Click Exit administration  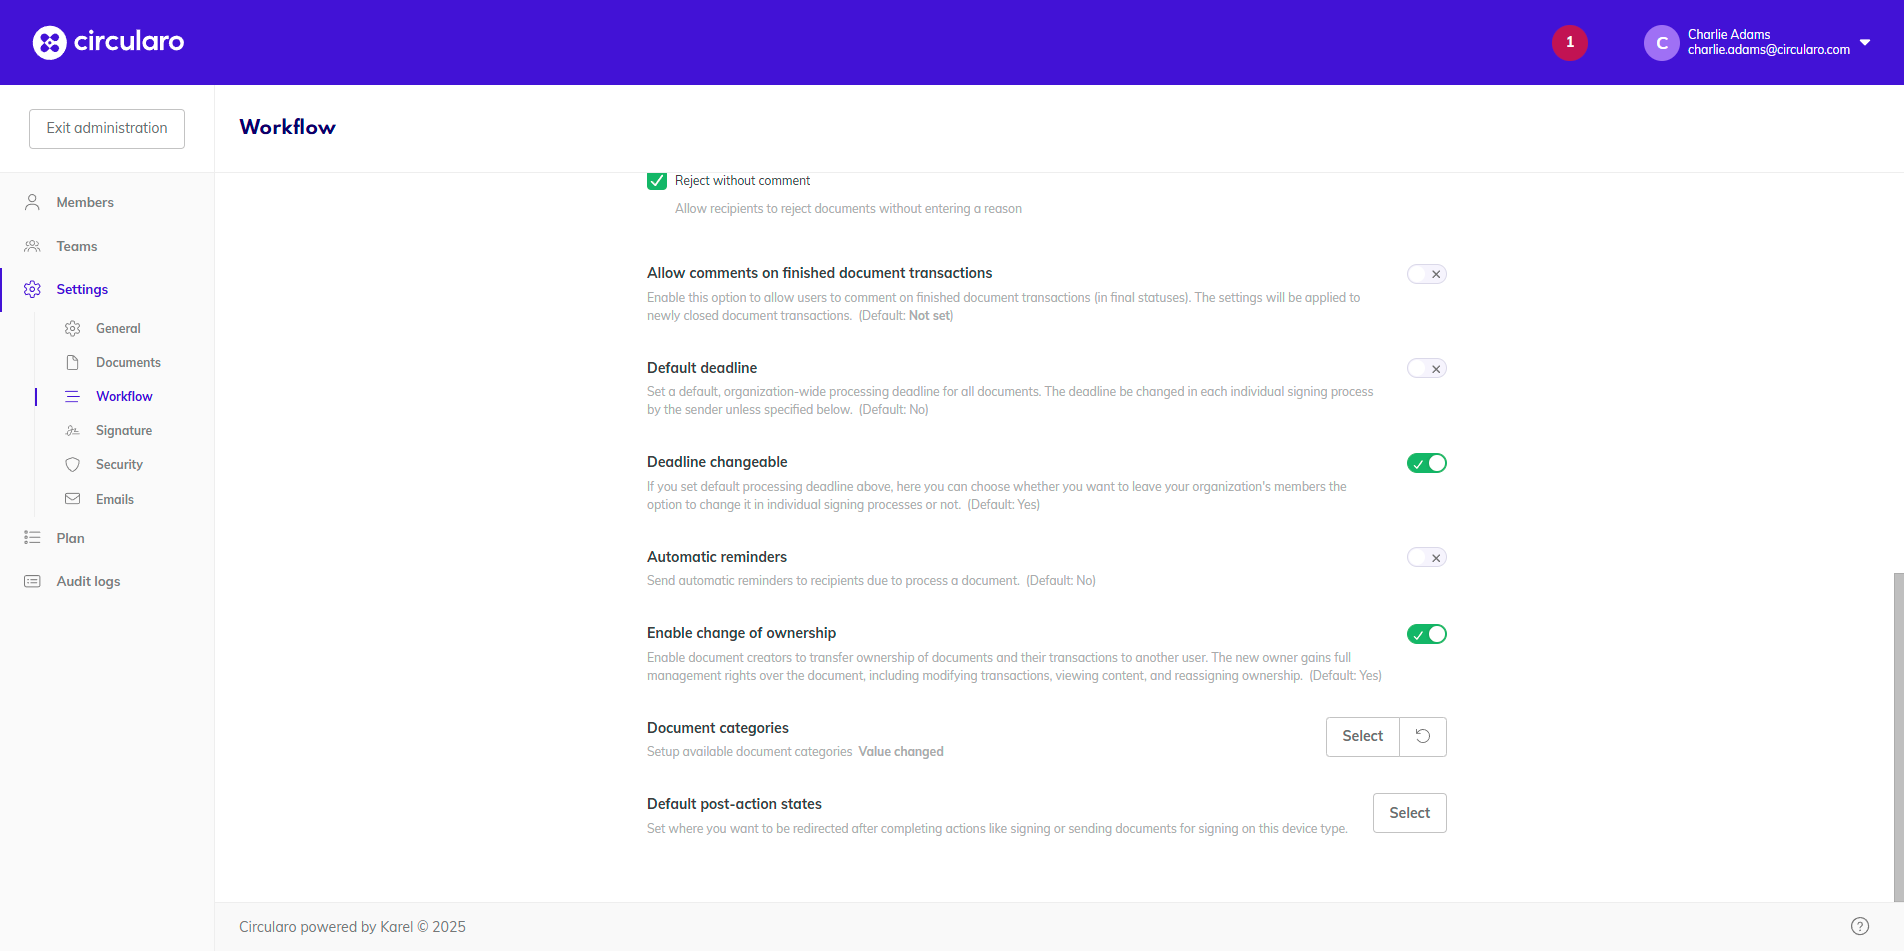[x=106, y=128]
